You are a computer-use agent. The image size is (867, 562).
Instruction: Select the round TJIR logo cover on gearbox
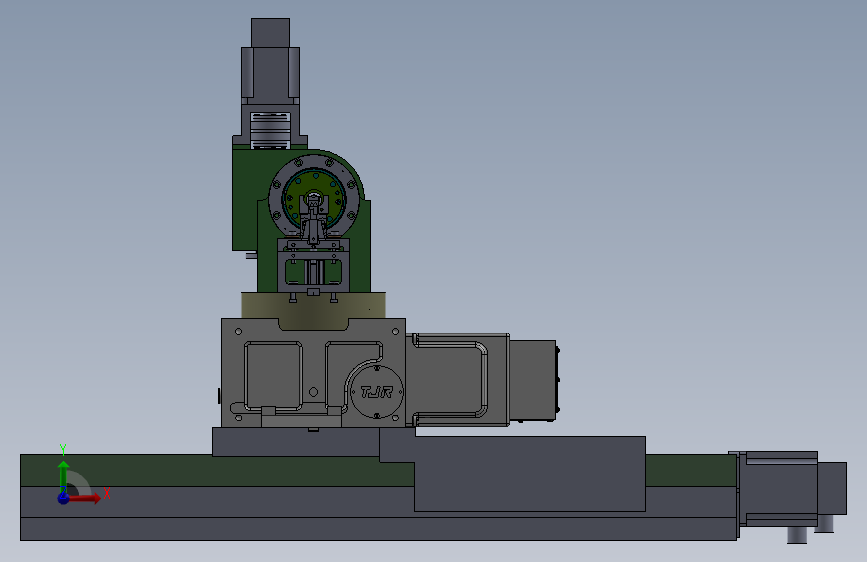[x=377, y=392]
